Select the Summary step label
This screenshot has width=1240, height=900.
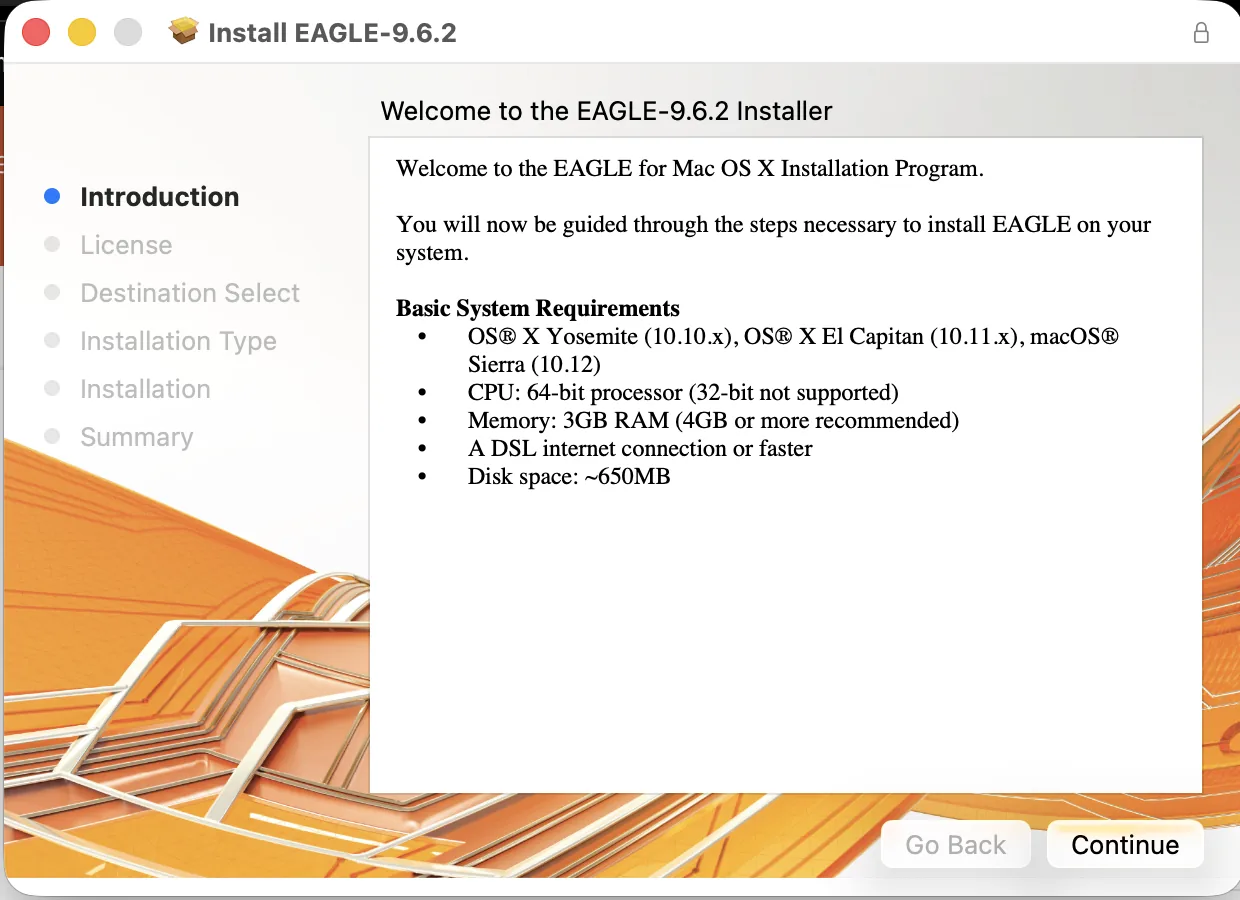point(136,436)
